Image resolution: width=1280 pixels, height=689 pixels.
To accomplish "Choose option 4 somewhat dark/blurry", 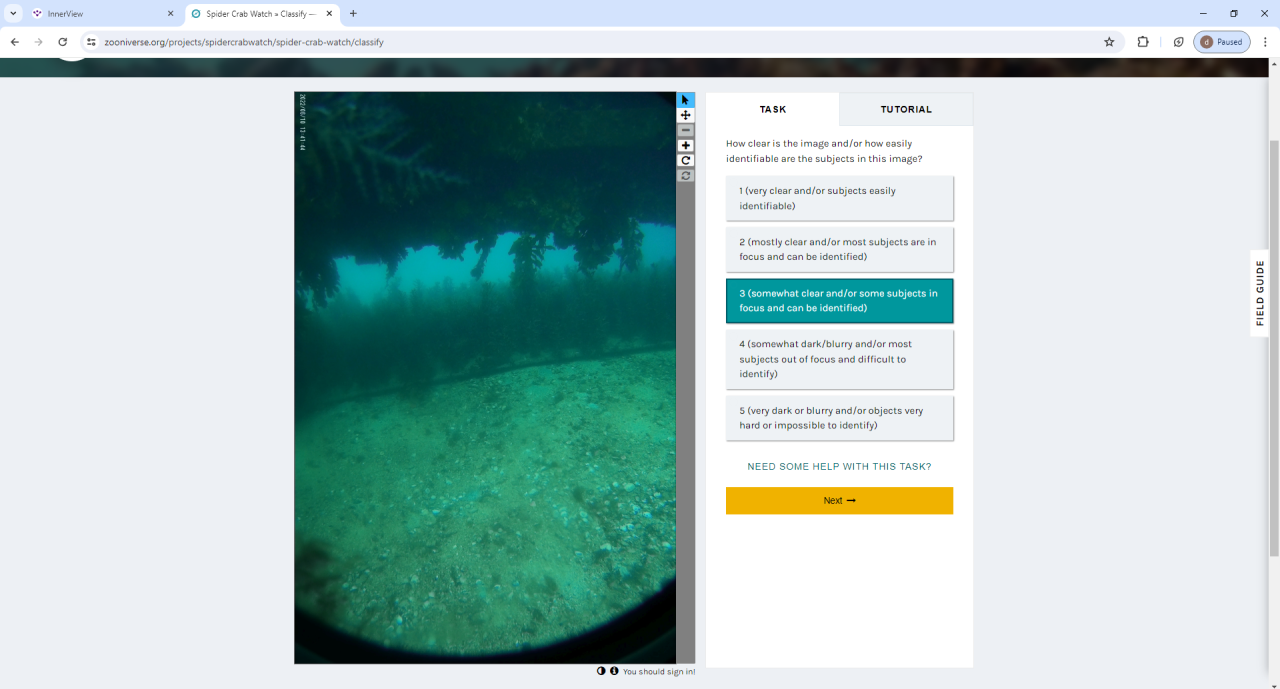I will 839,359.
